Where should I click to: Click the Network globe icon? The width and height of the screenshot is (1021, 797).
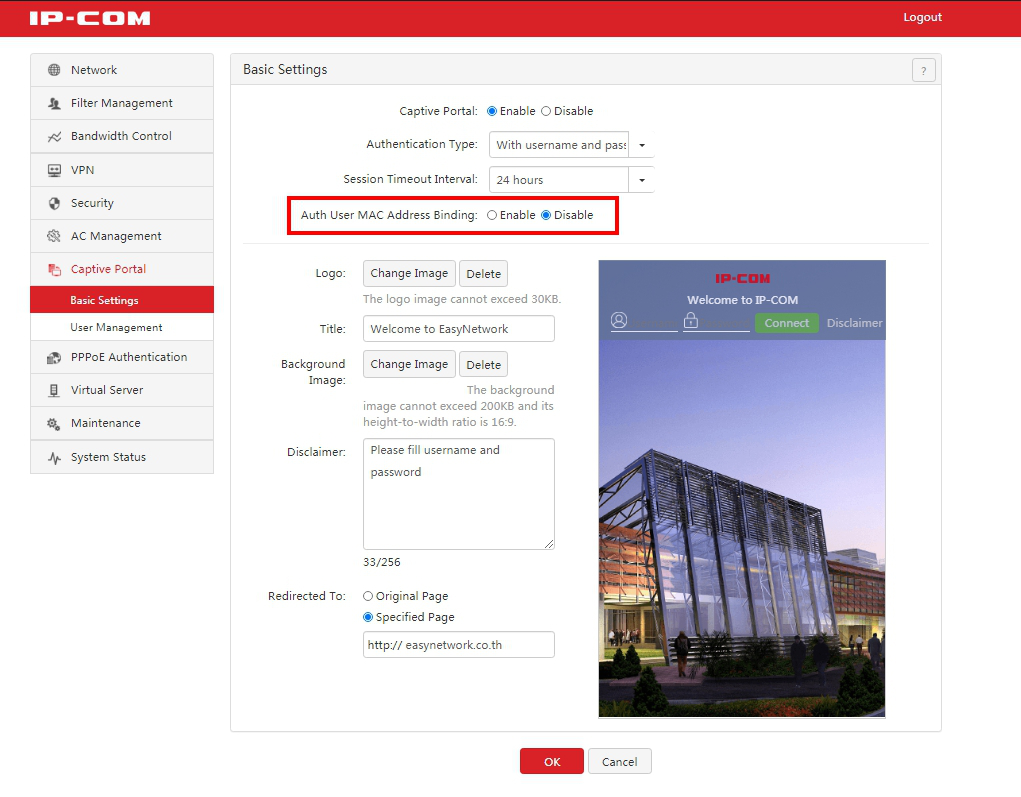pos(54,70)
